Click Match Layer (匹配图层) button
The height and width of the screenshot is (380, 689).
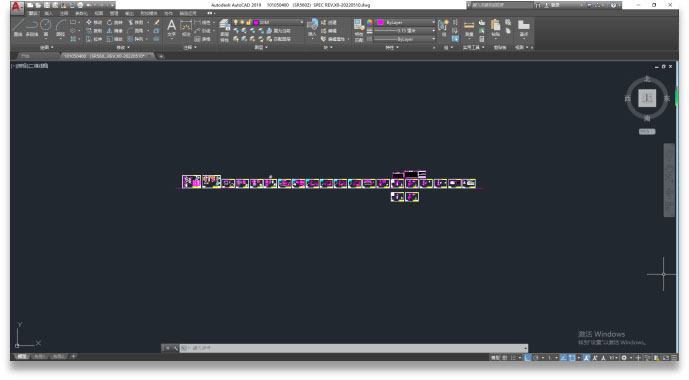279,39
